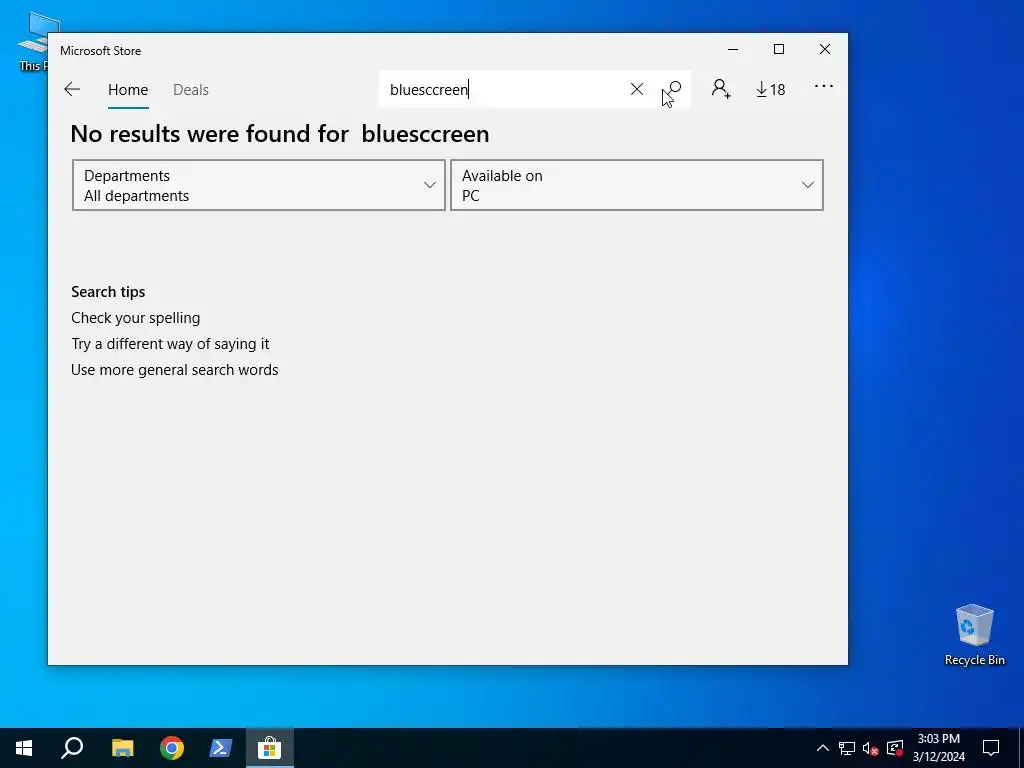The width and height of the screenshot is (1024, 768).
Task: Click the 'Check your spelling' tip
Action: pos(136,318)
